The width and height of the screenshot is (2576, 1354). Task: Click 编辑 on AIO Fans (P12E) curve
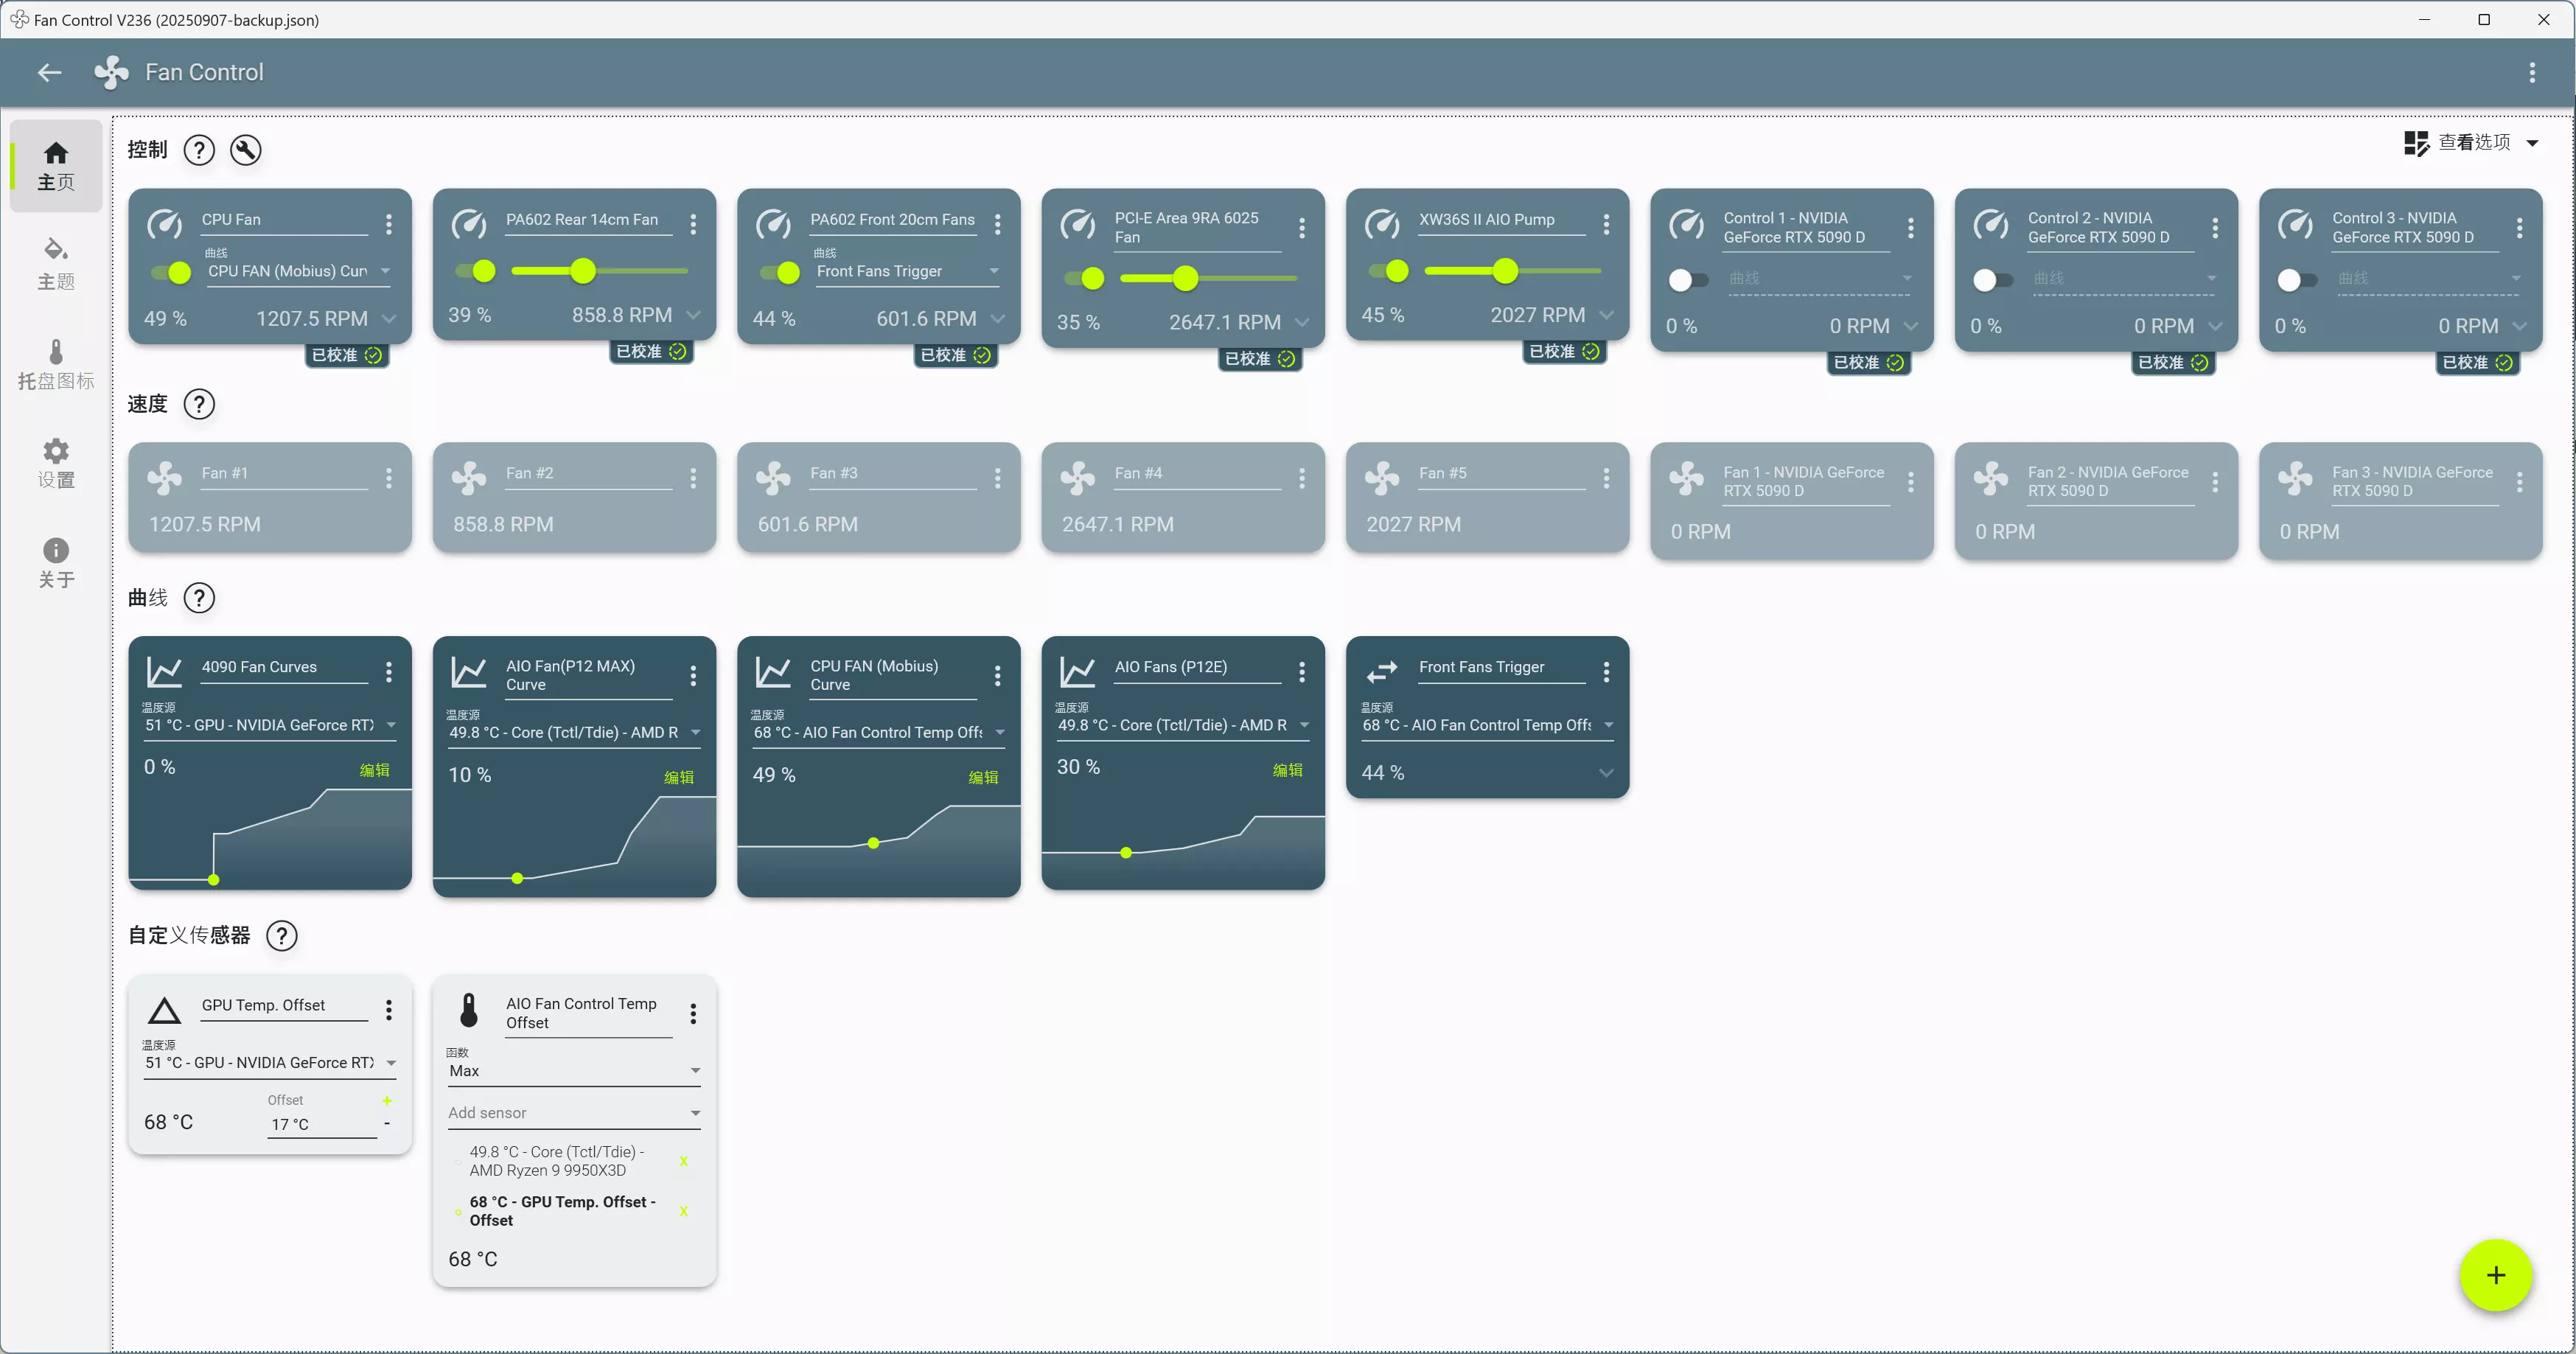tap(1287, 770)
